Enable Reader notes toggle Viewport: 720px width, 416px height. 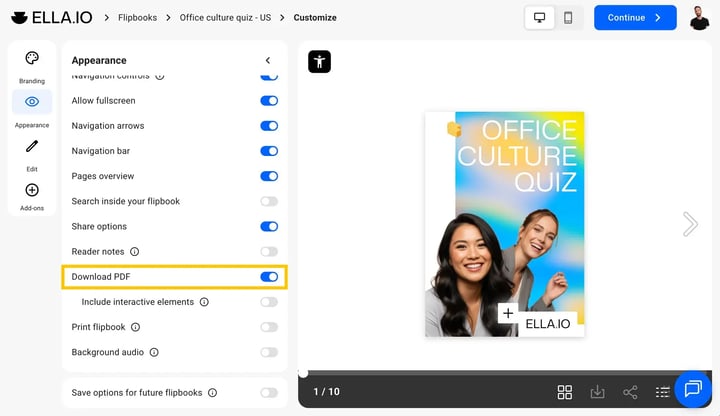point(269,252)
